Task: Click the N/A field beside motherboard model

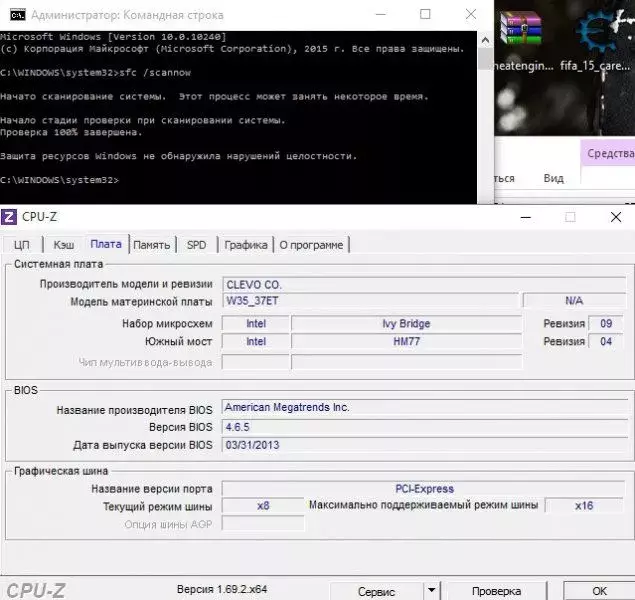Action: 574,301
